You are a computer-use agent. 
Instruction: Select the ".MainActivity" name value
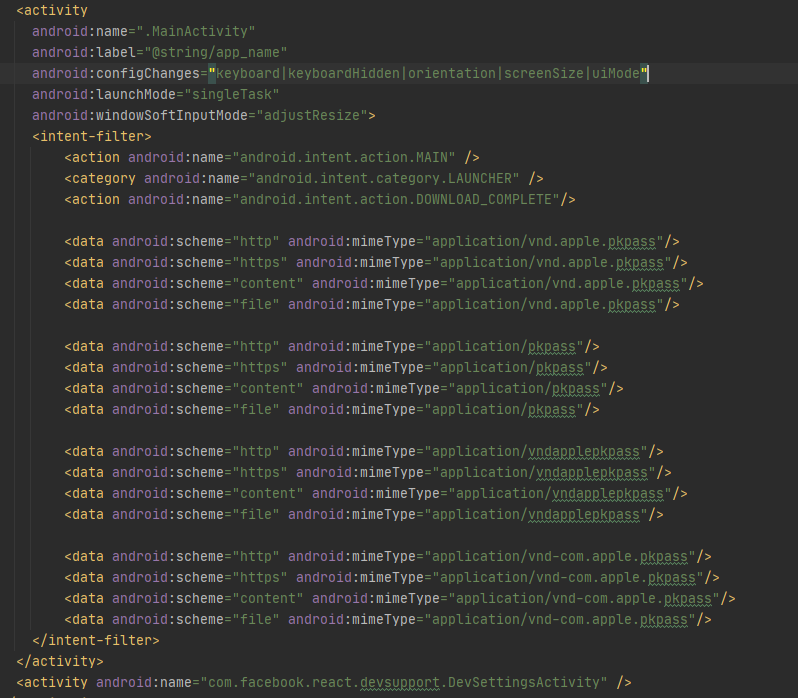click(x=195, y=32)
